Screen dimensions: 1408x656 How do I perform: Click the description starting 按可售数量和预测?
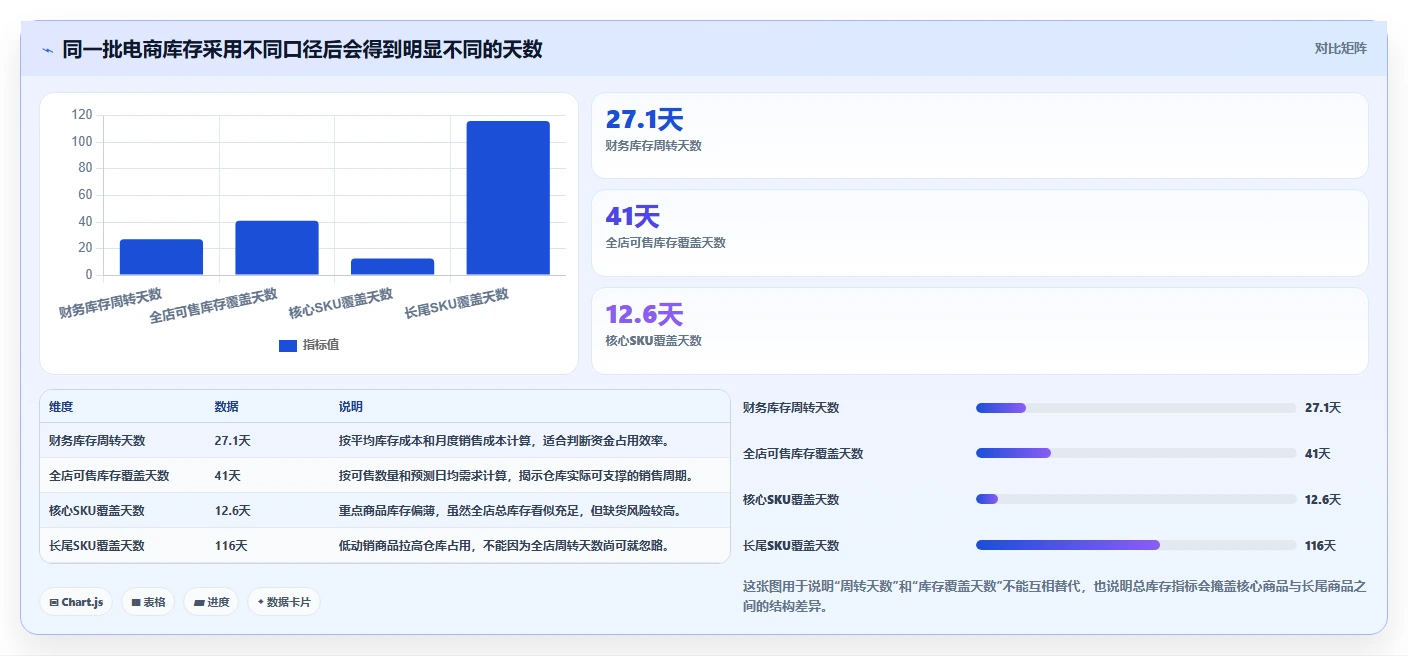point(516,476)
